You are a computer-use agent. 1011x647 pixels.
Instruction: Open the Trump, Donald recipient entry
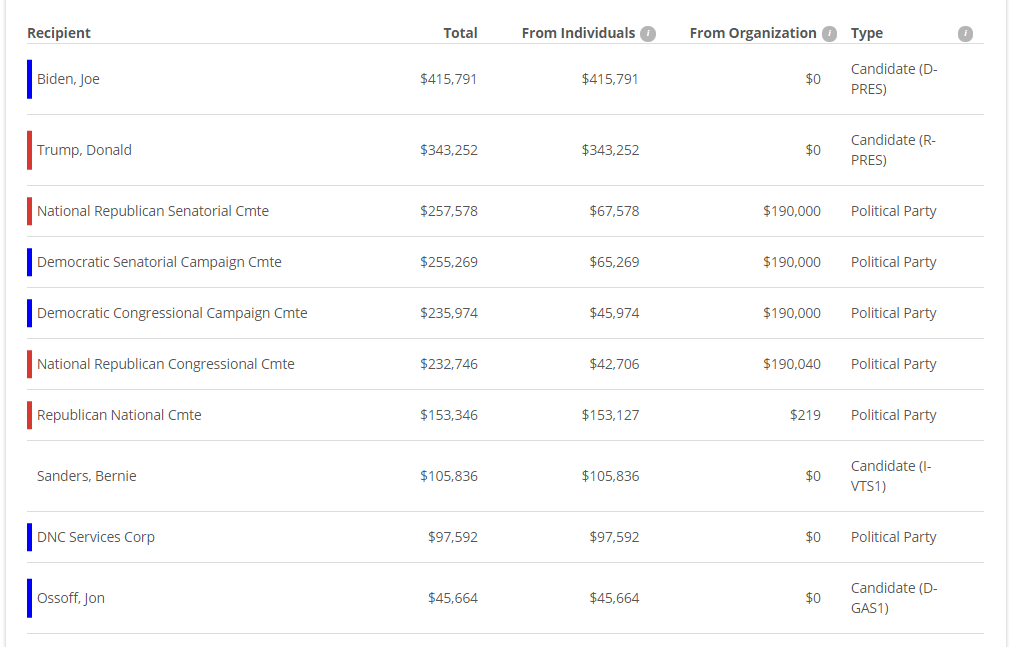(84, 150)
